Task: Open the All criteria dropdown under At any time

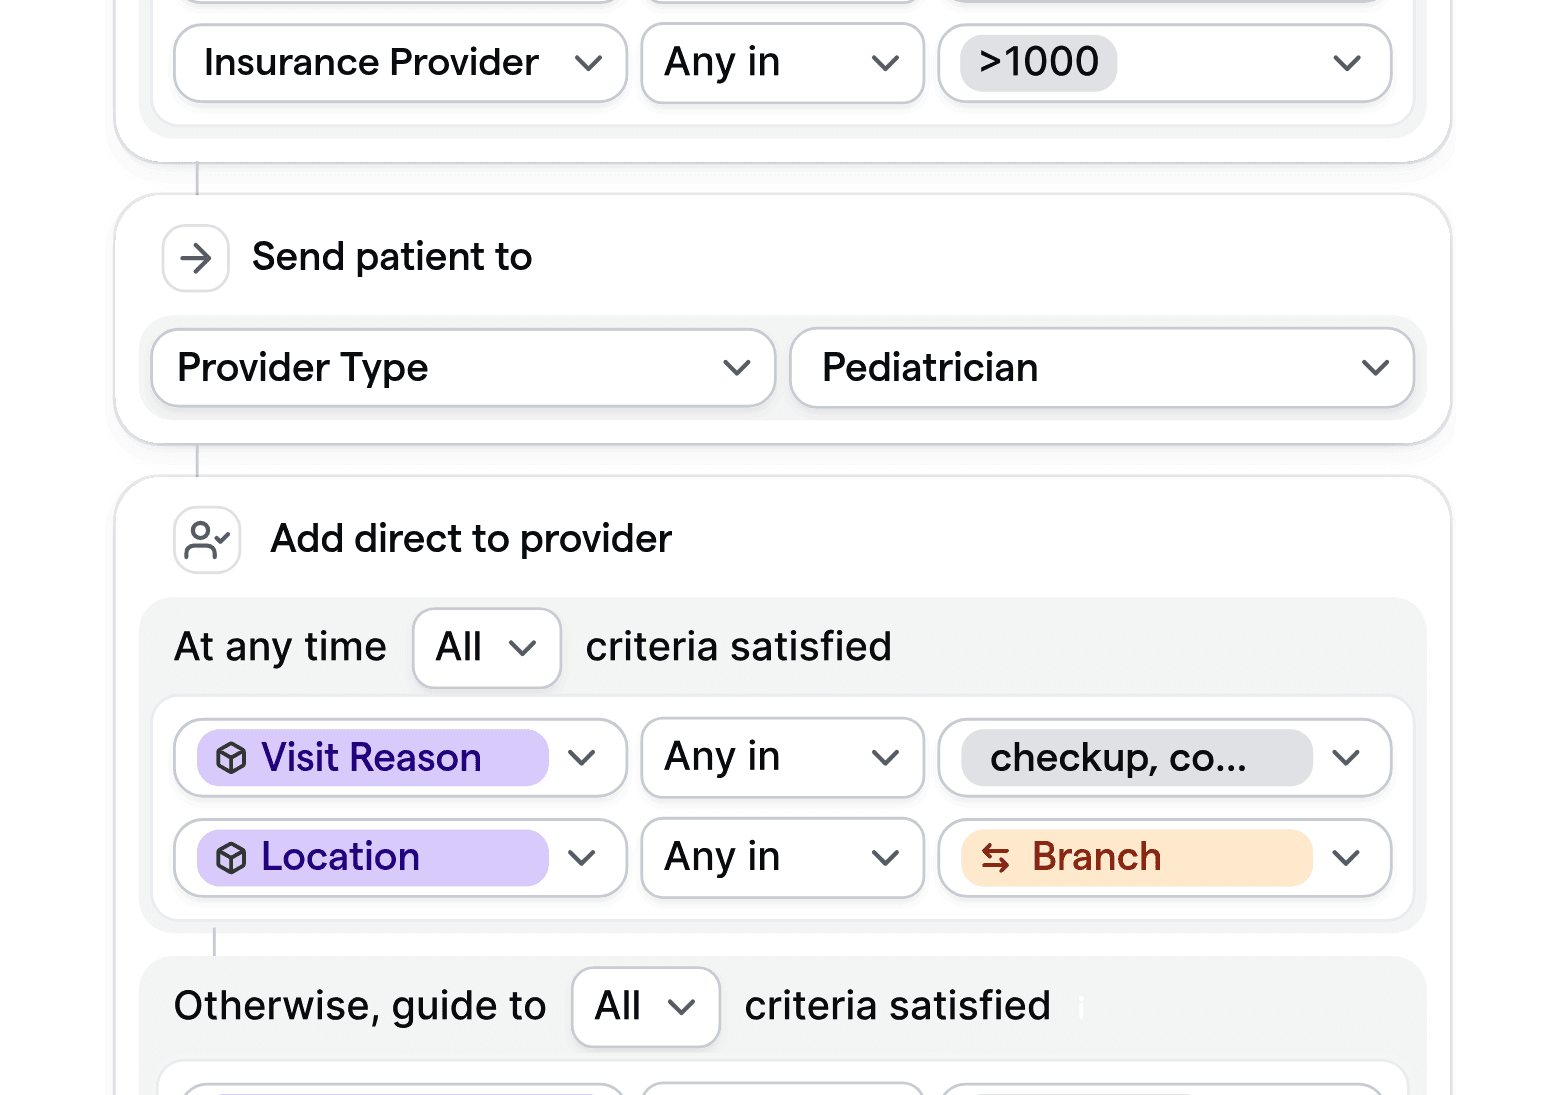Action: [486, 647]
